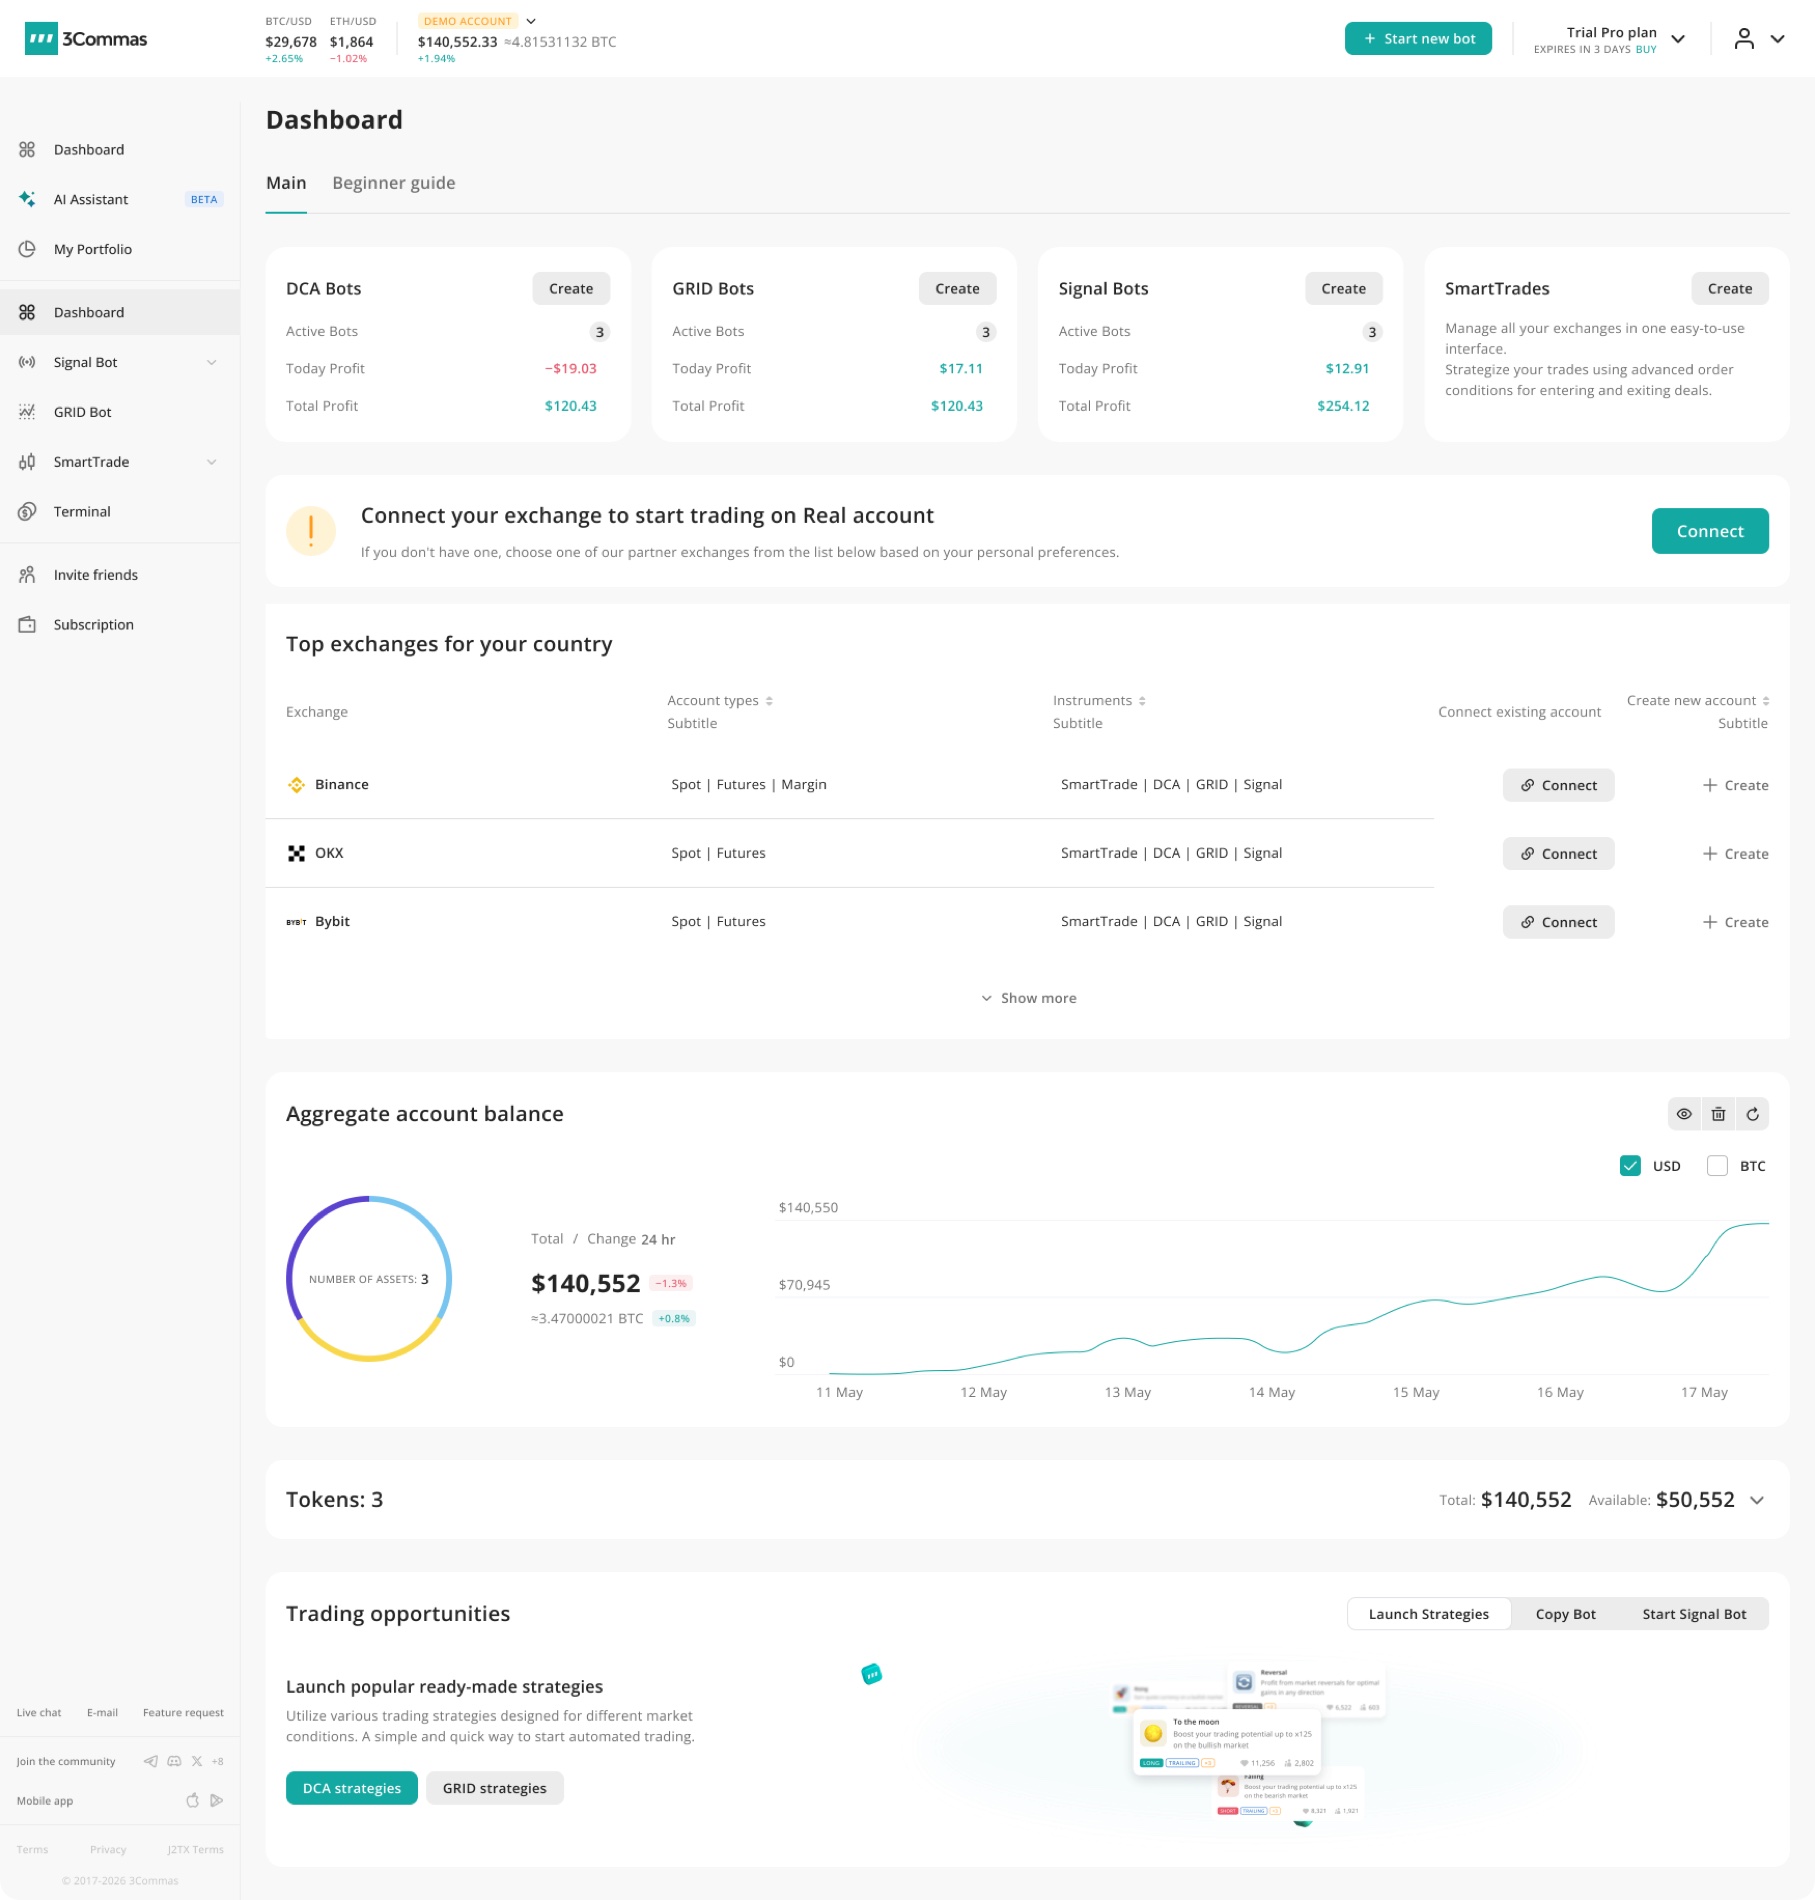Connect existing OKX account

(x=1558, y=853)
